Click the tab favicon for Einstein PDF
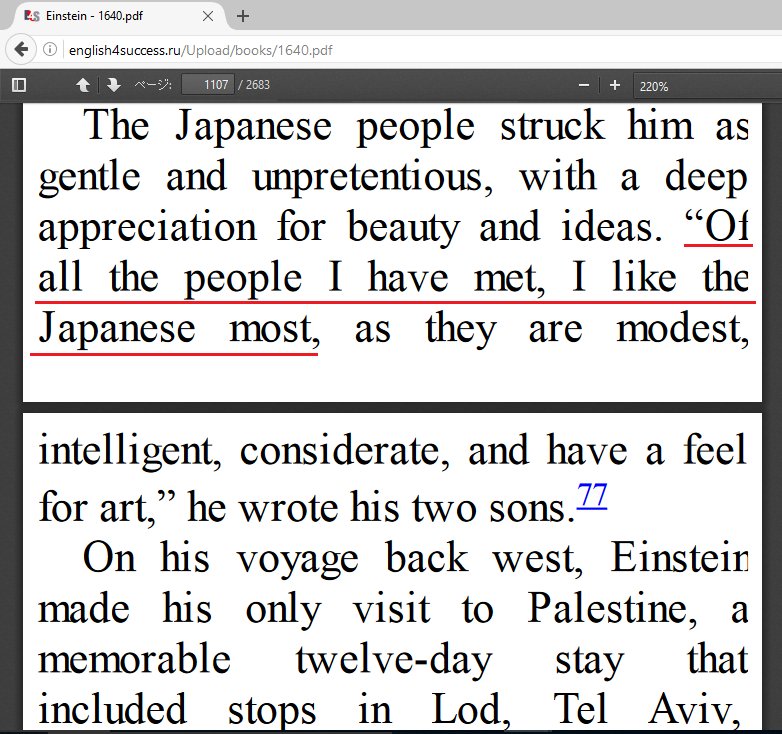 pyautogui.click(x=31, y=16)
